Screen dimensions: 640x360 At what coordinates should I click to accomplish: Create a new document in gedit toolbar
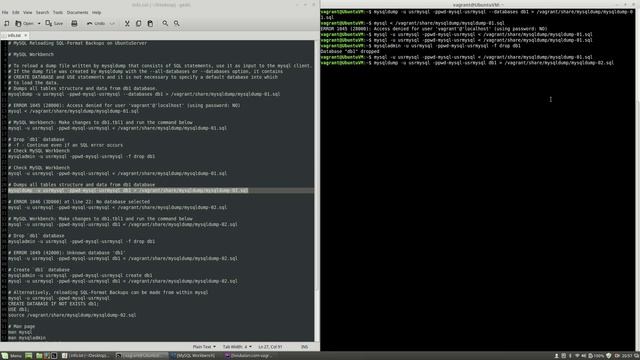click(x=7, y=24)
